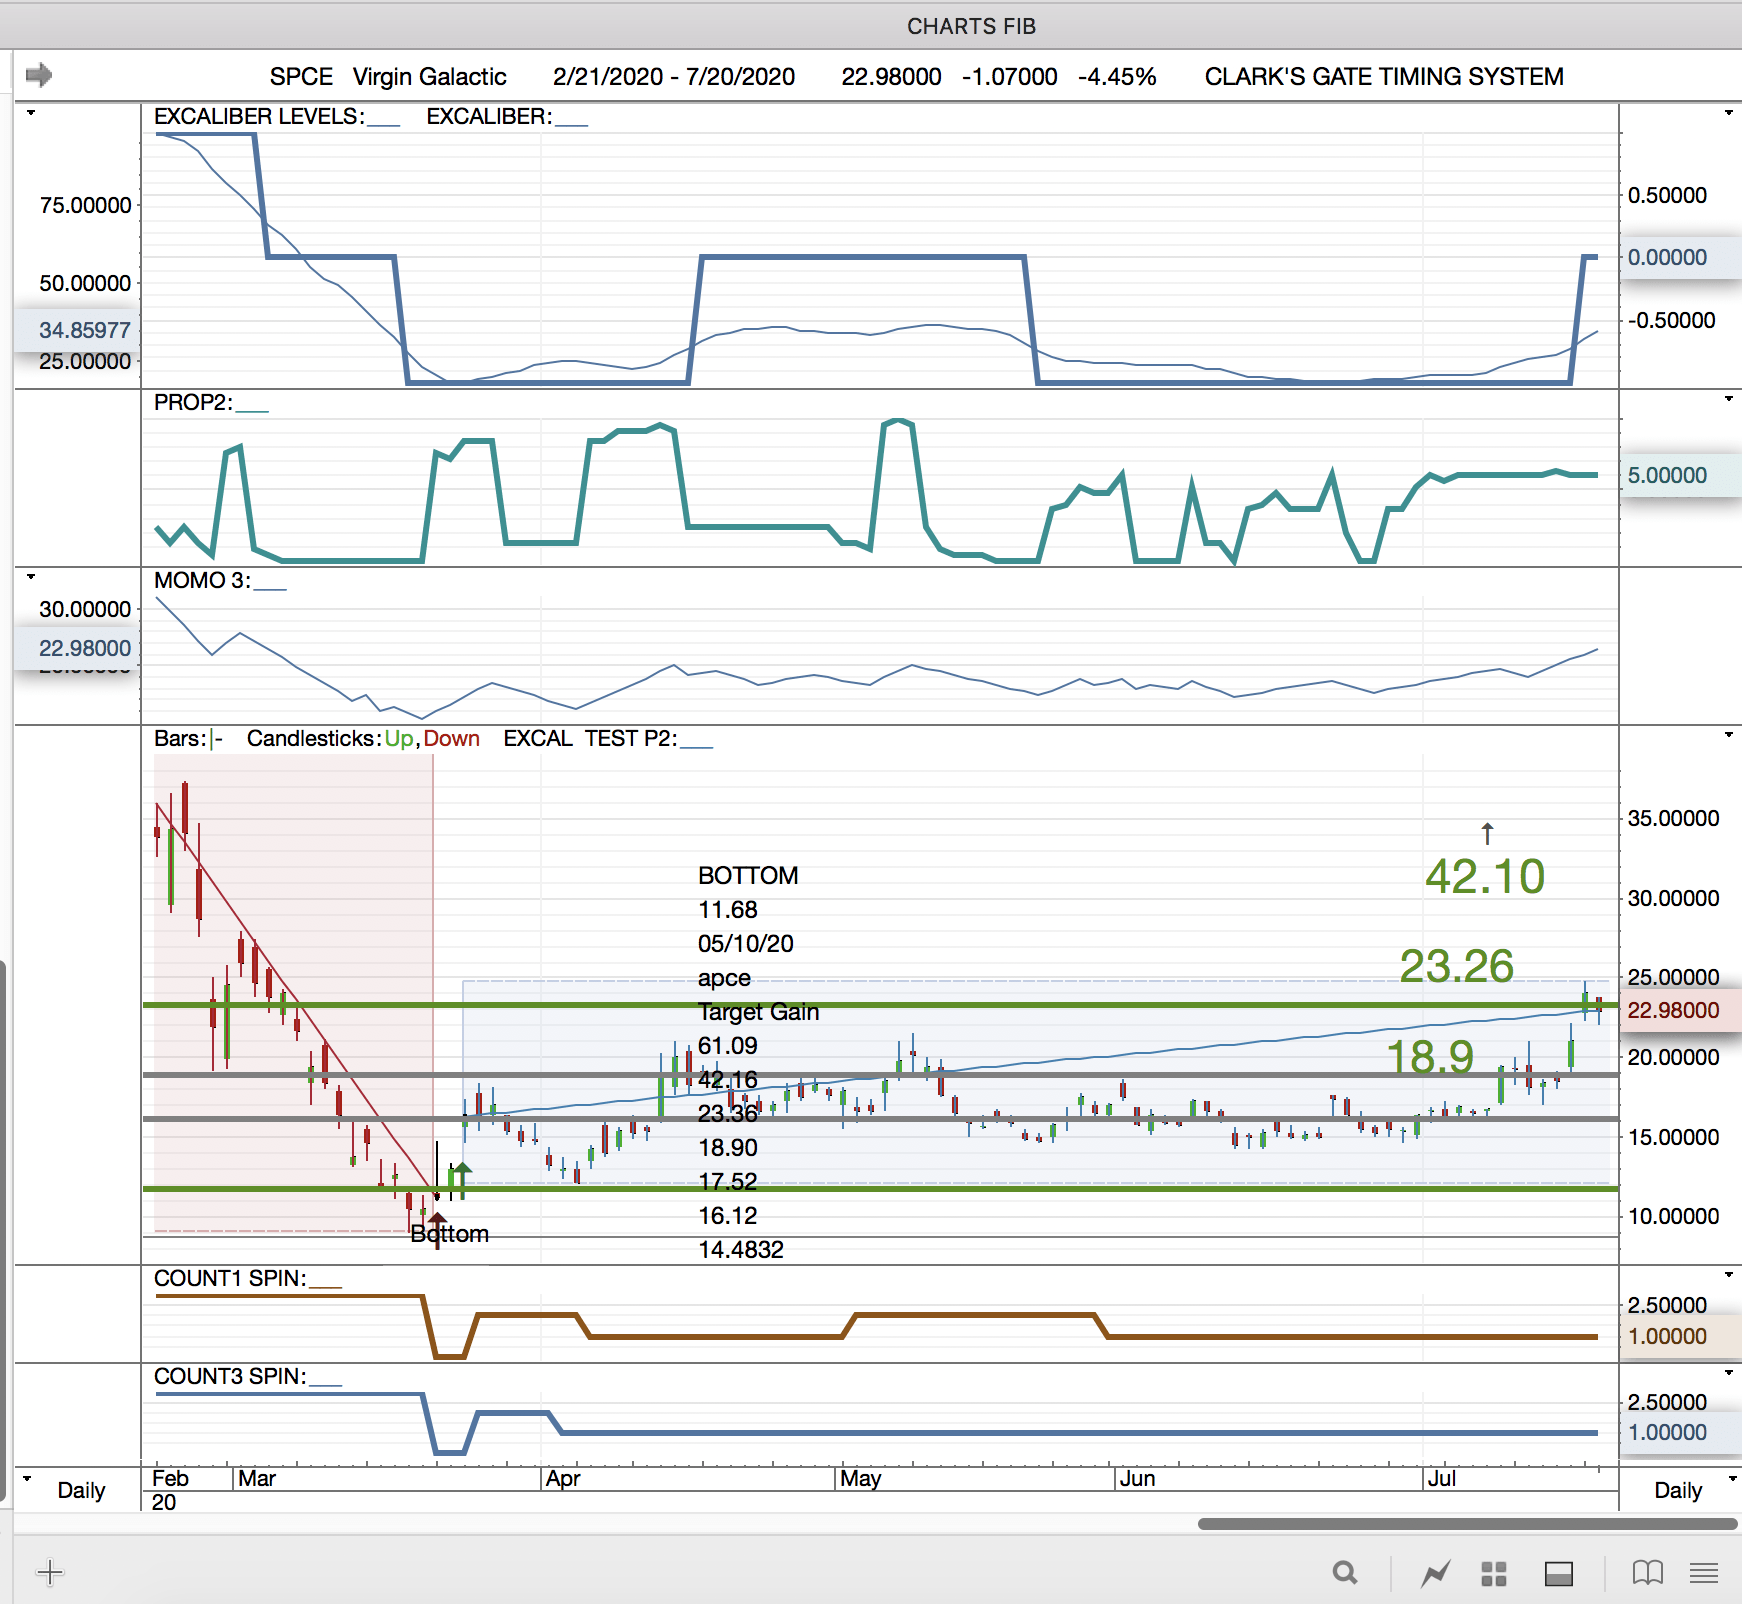Click the PROP2 indicator label

[211, 403]
